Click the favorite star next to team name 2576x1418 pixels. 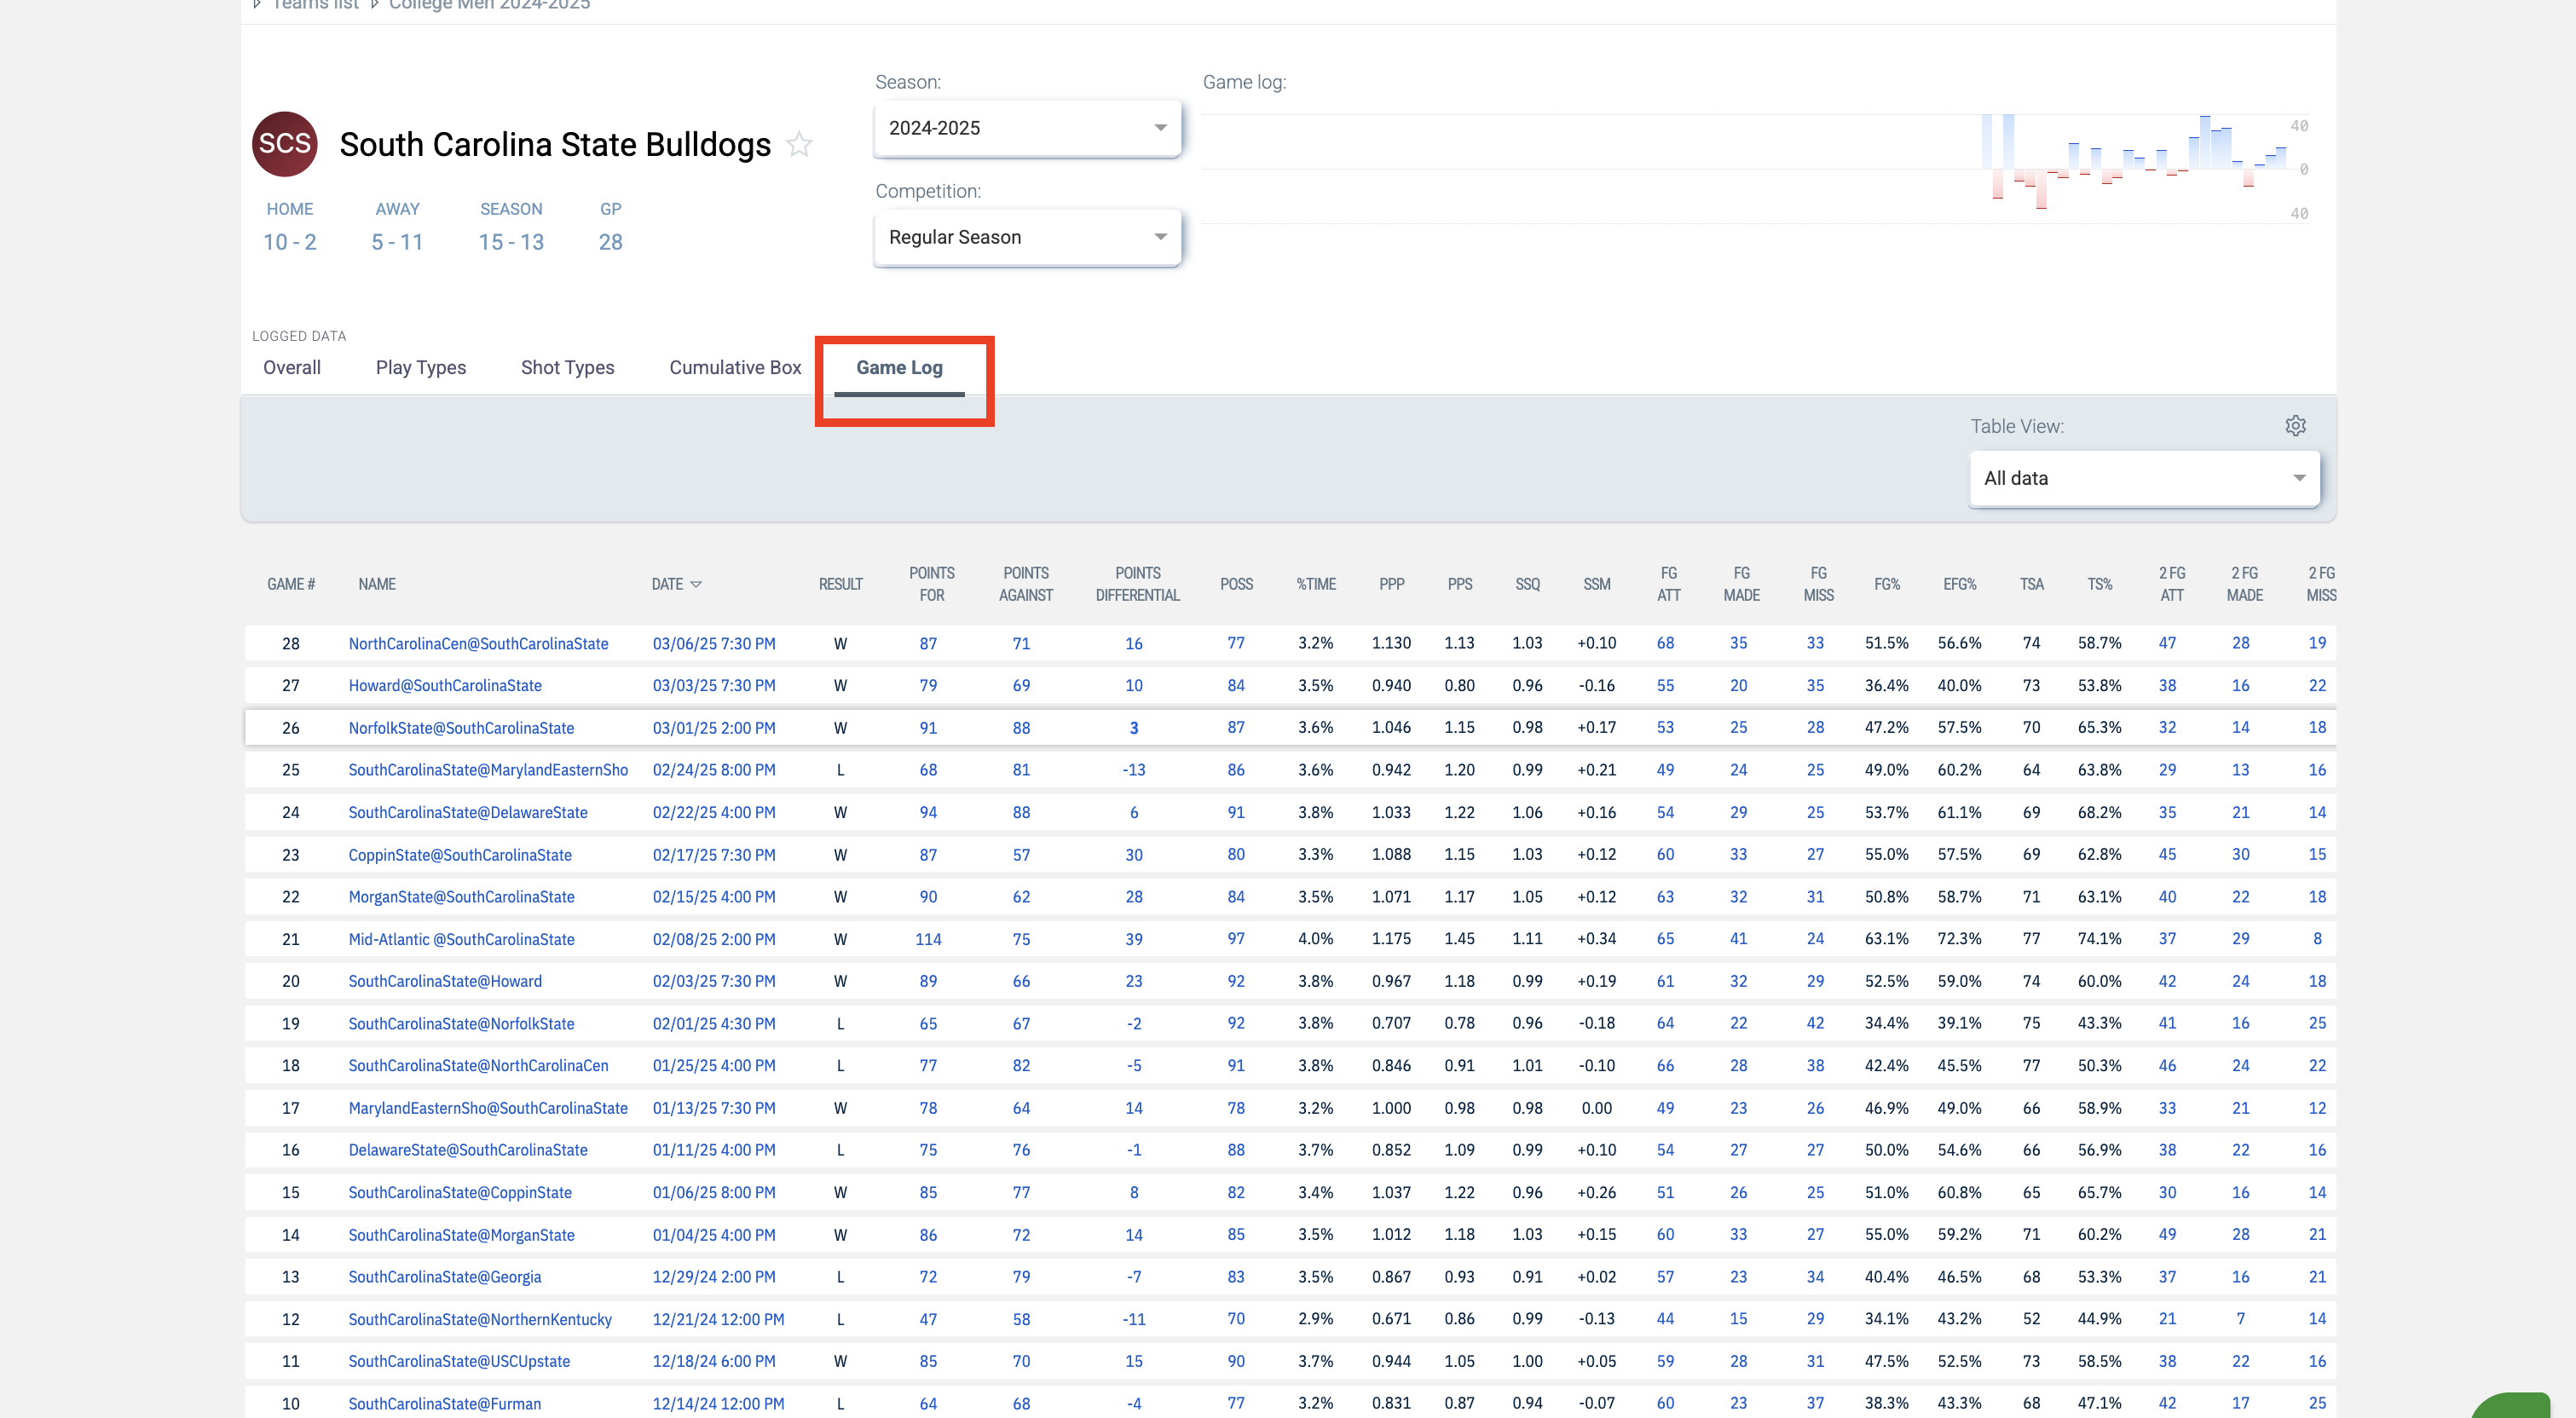799,145
